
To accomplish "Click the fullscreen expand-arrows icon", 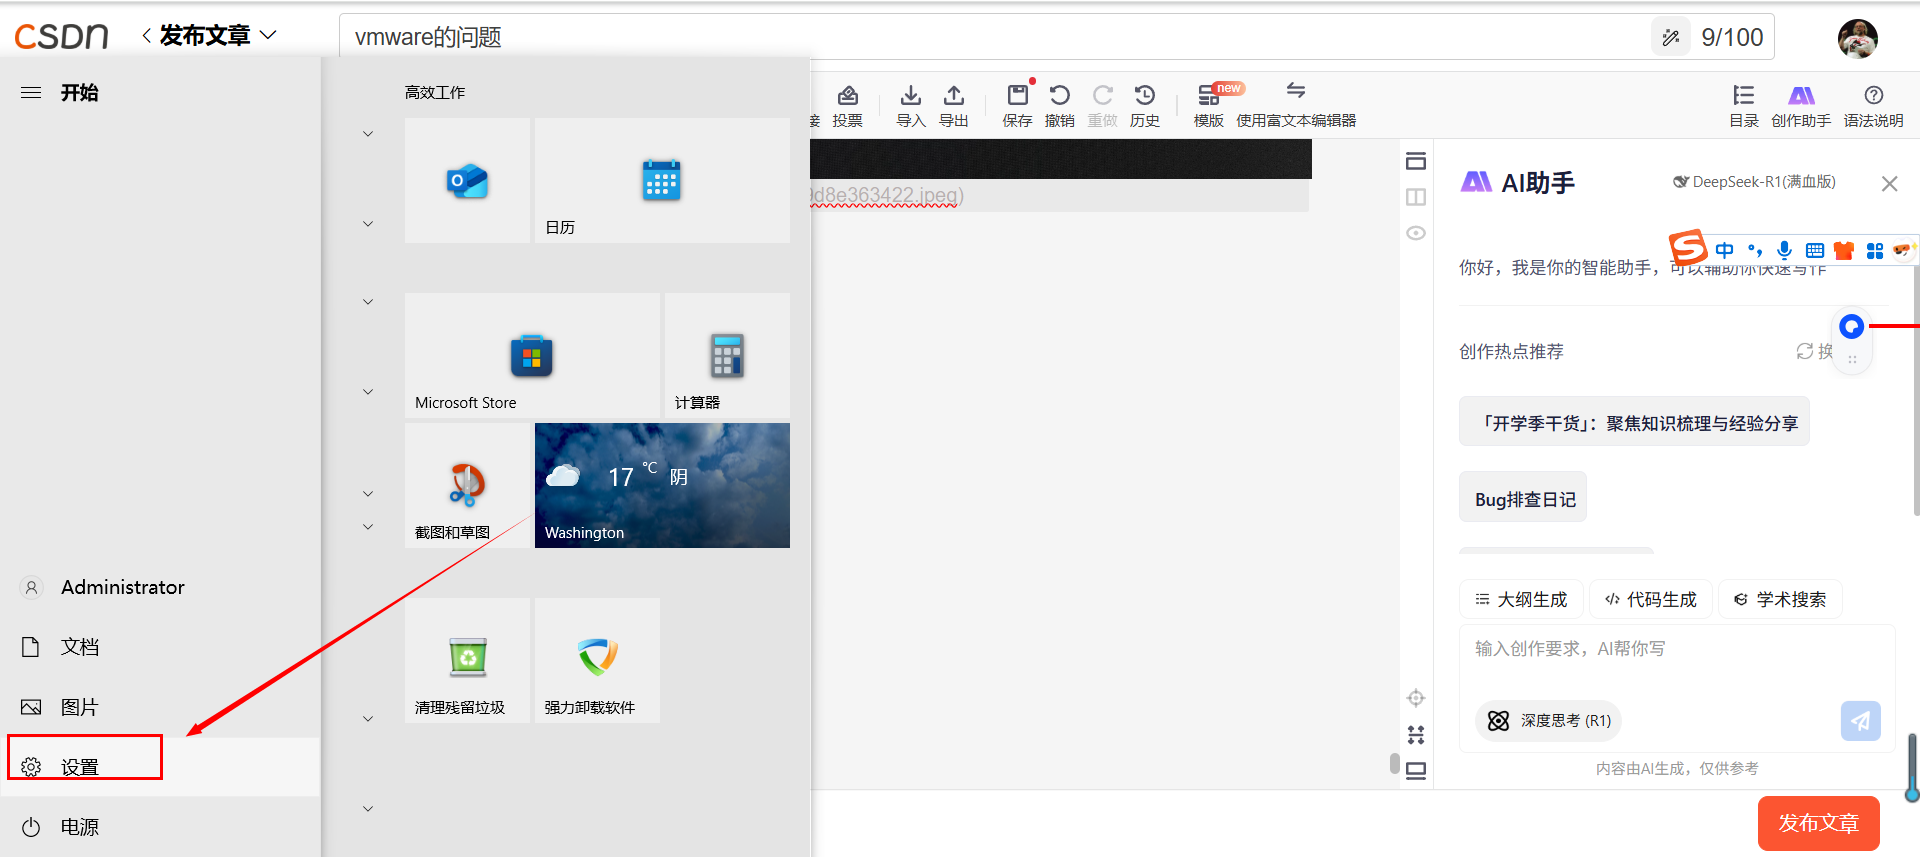I will pyautogui.click(x=1415, y=735).
